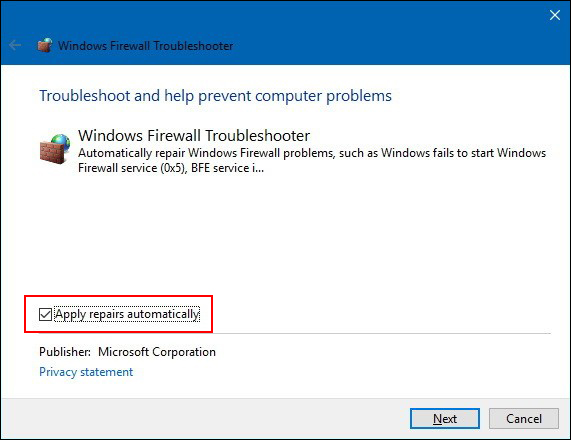The height and width of the screenshot is (440, 571).
Task: Cancel the troubleshooter wizard
Action: pos(524,419)
